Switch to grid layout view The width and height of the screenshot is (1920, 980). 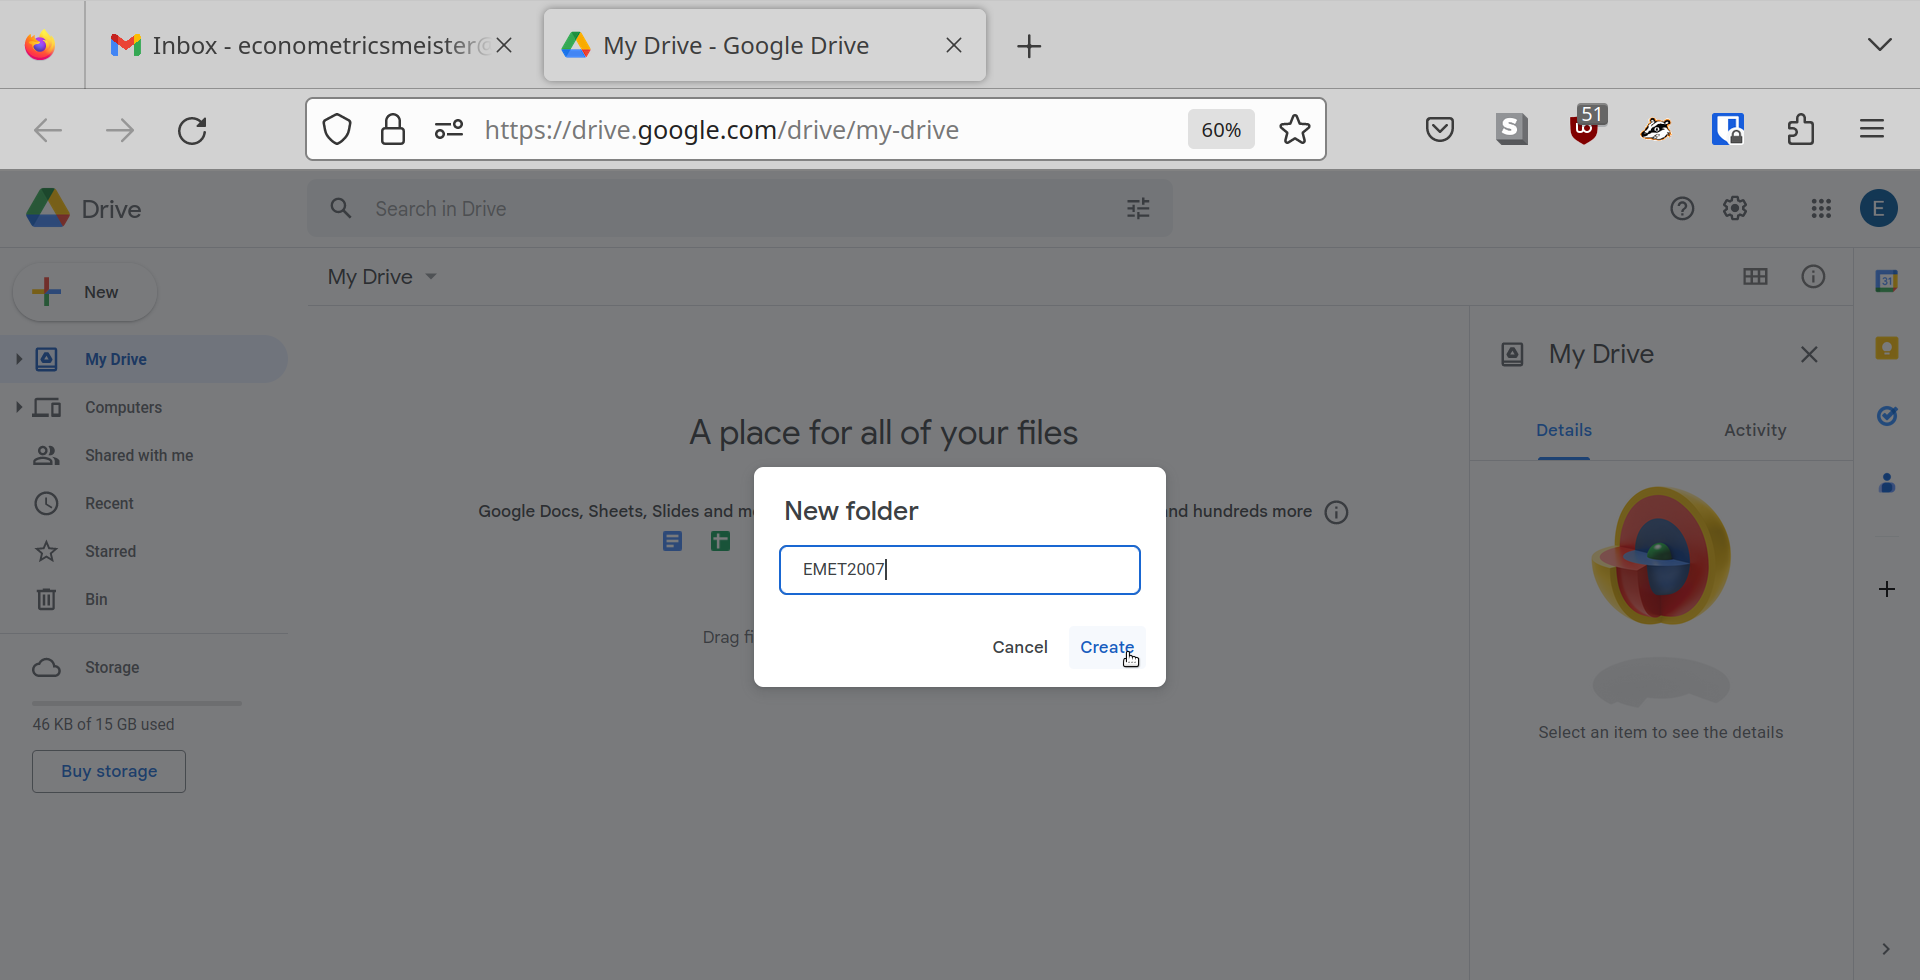(x=1755, y=277)
